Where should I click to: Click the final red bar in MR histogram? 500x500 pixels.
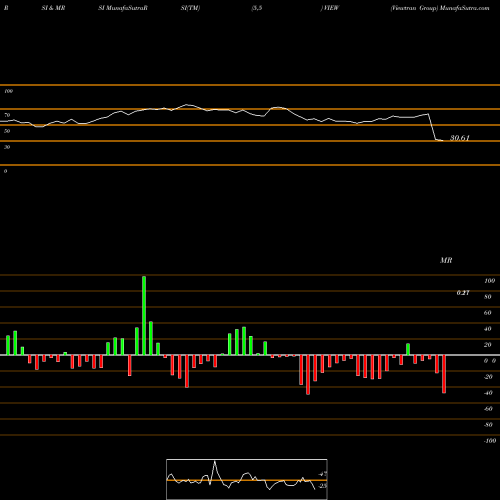(x=444, y=374)
